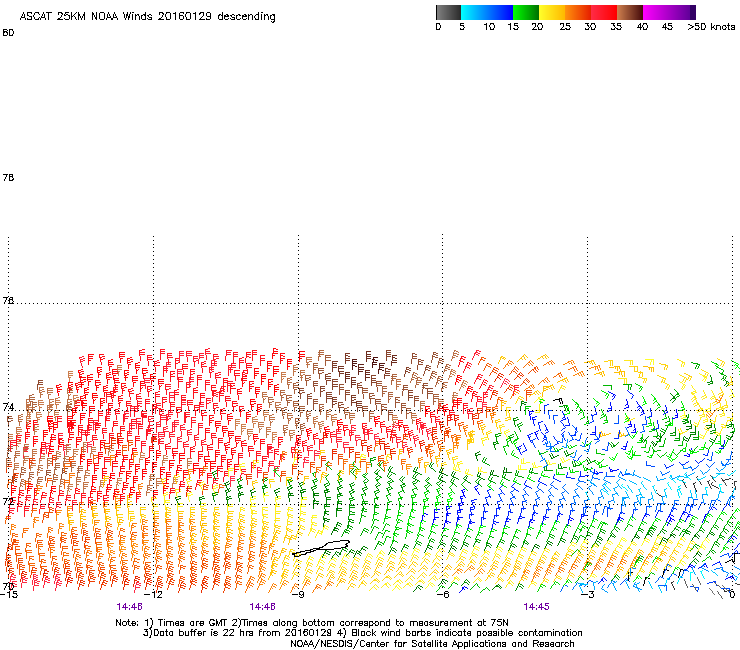
Task: Click the '14:46' time label nearest longitude -9
Action: (262, 607)
